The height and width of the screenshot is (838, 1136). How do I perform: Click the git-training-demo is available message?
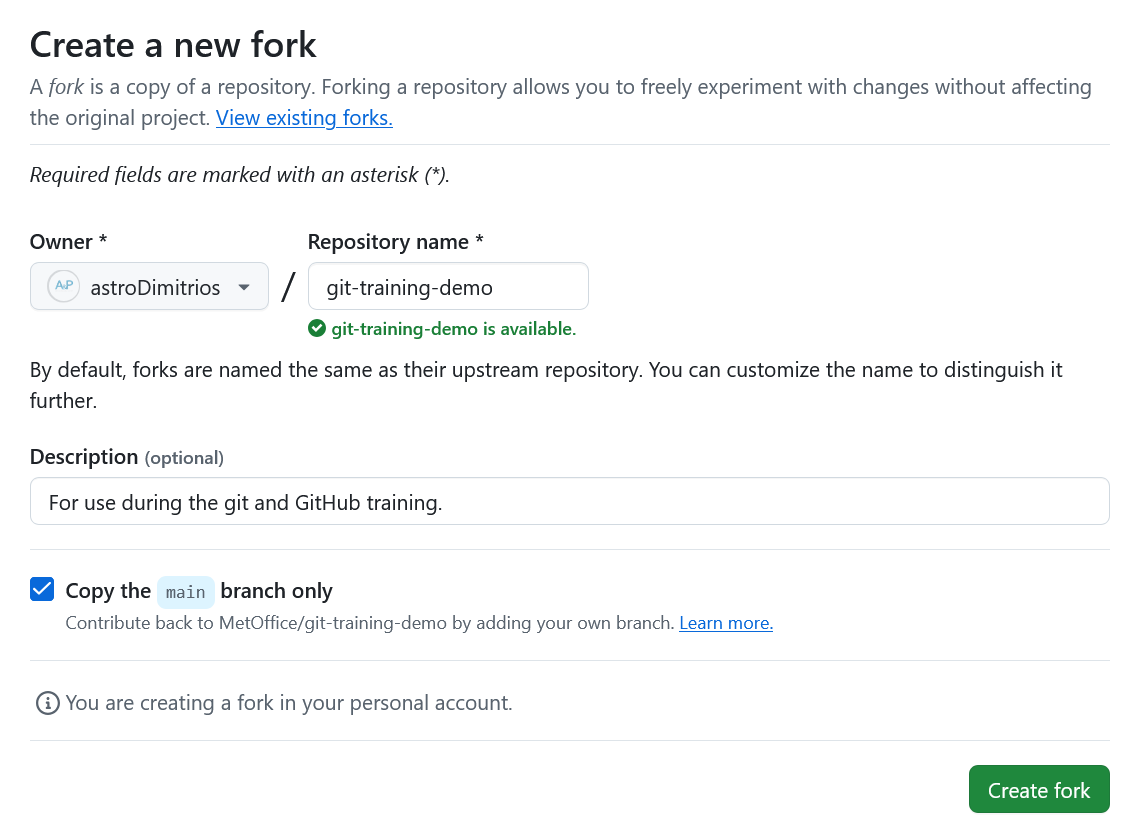click(445, 329)
